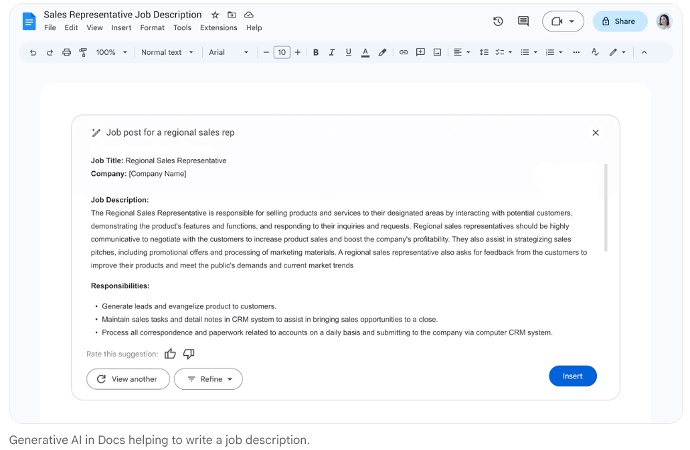Screen dimensions: 690x450
Task: Open version history clock icon
Action: coord(498,21)
